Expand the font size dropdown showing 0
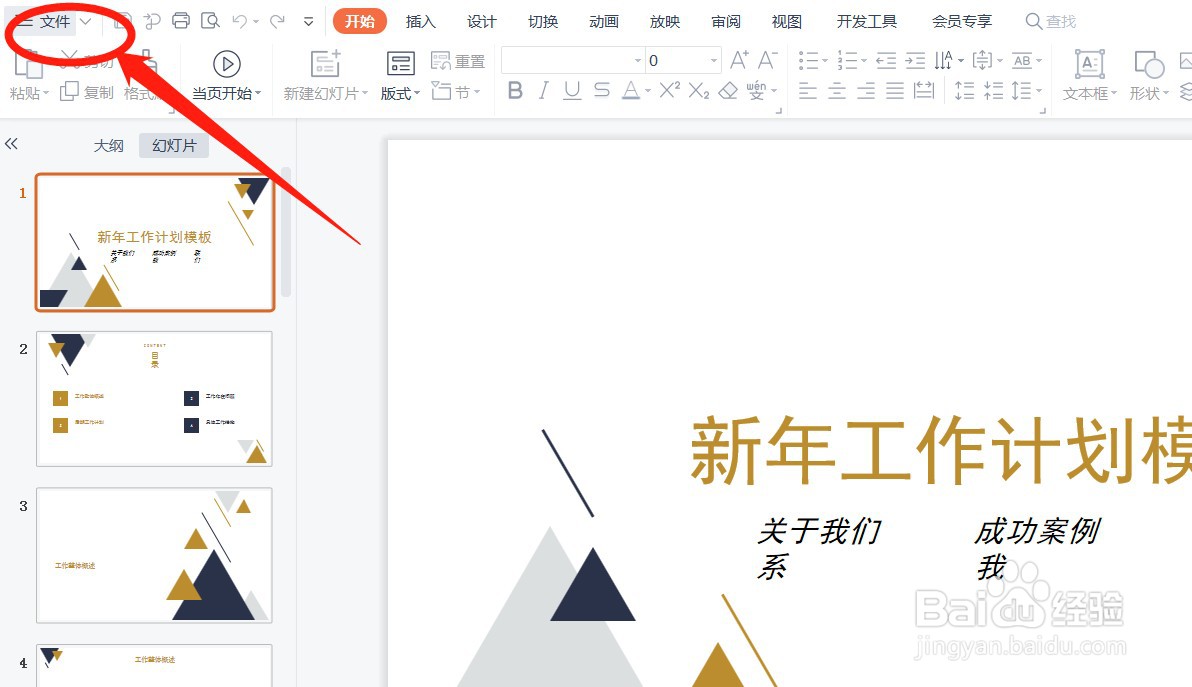 click(x=714, y=60)
